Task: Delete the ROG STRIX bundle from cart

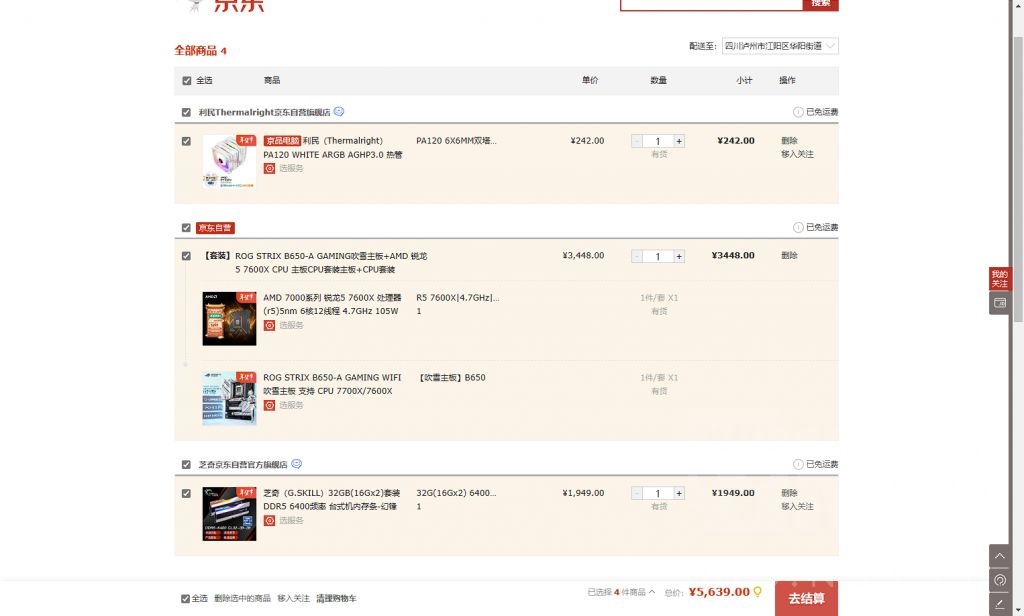Action: point(789,255)
